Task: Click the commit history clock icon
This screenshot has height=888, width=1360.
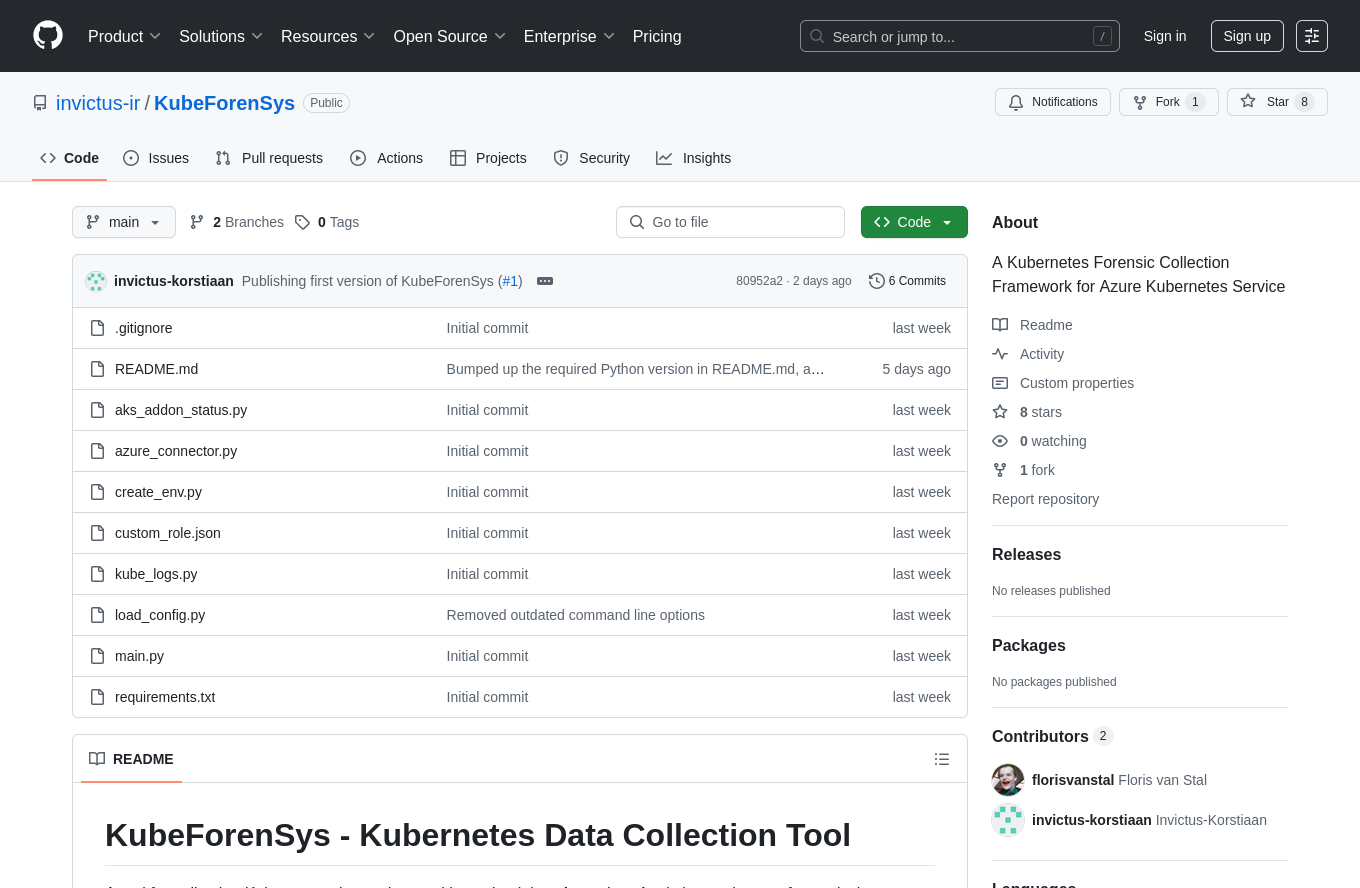Action: pos(877,281)
